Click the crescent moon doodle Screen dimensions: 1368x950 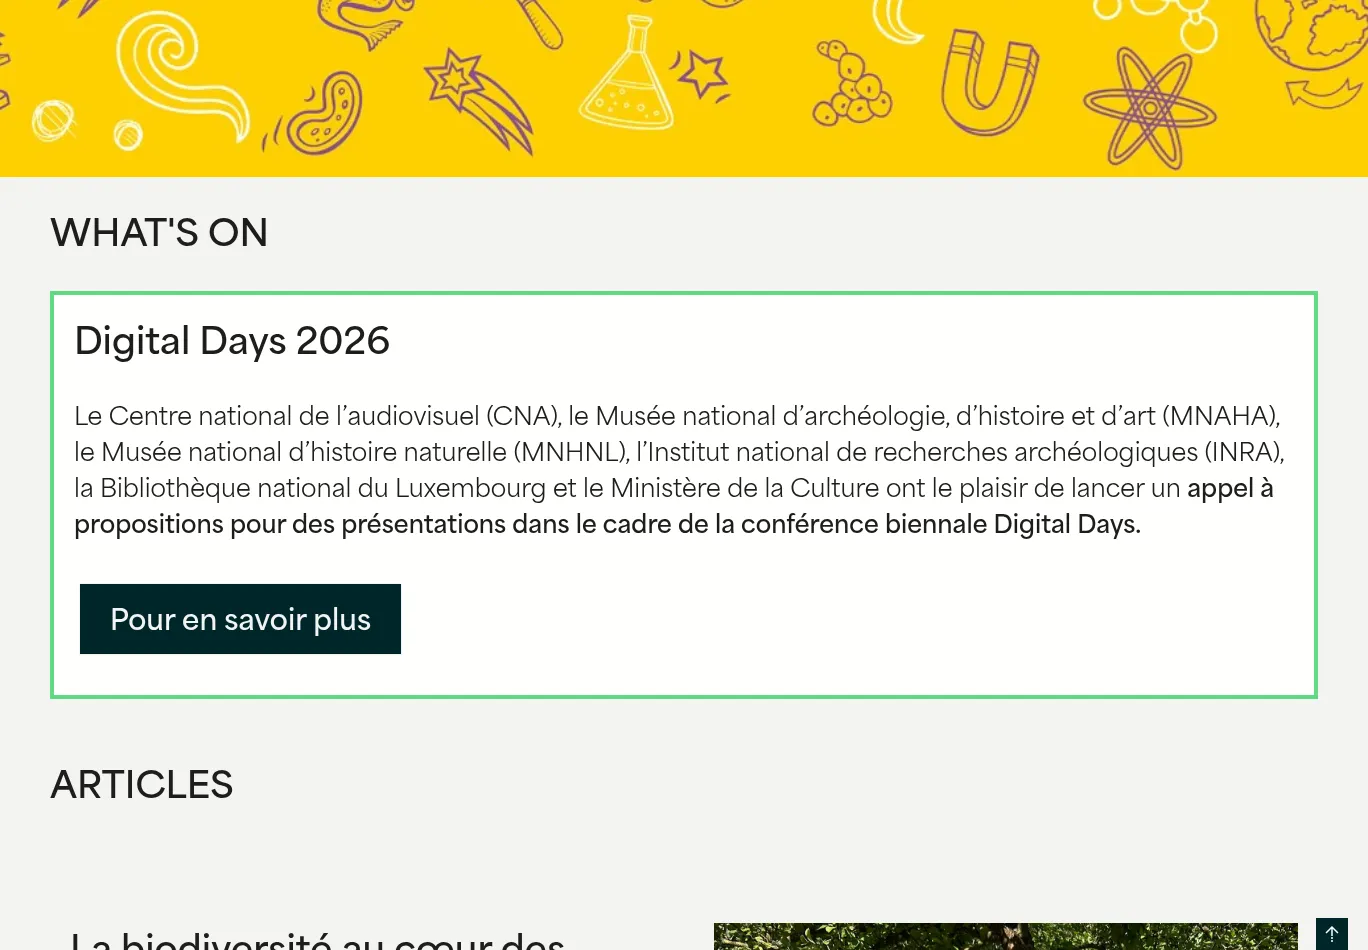coord(896,22)
